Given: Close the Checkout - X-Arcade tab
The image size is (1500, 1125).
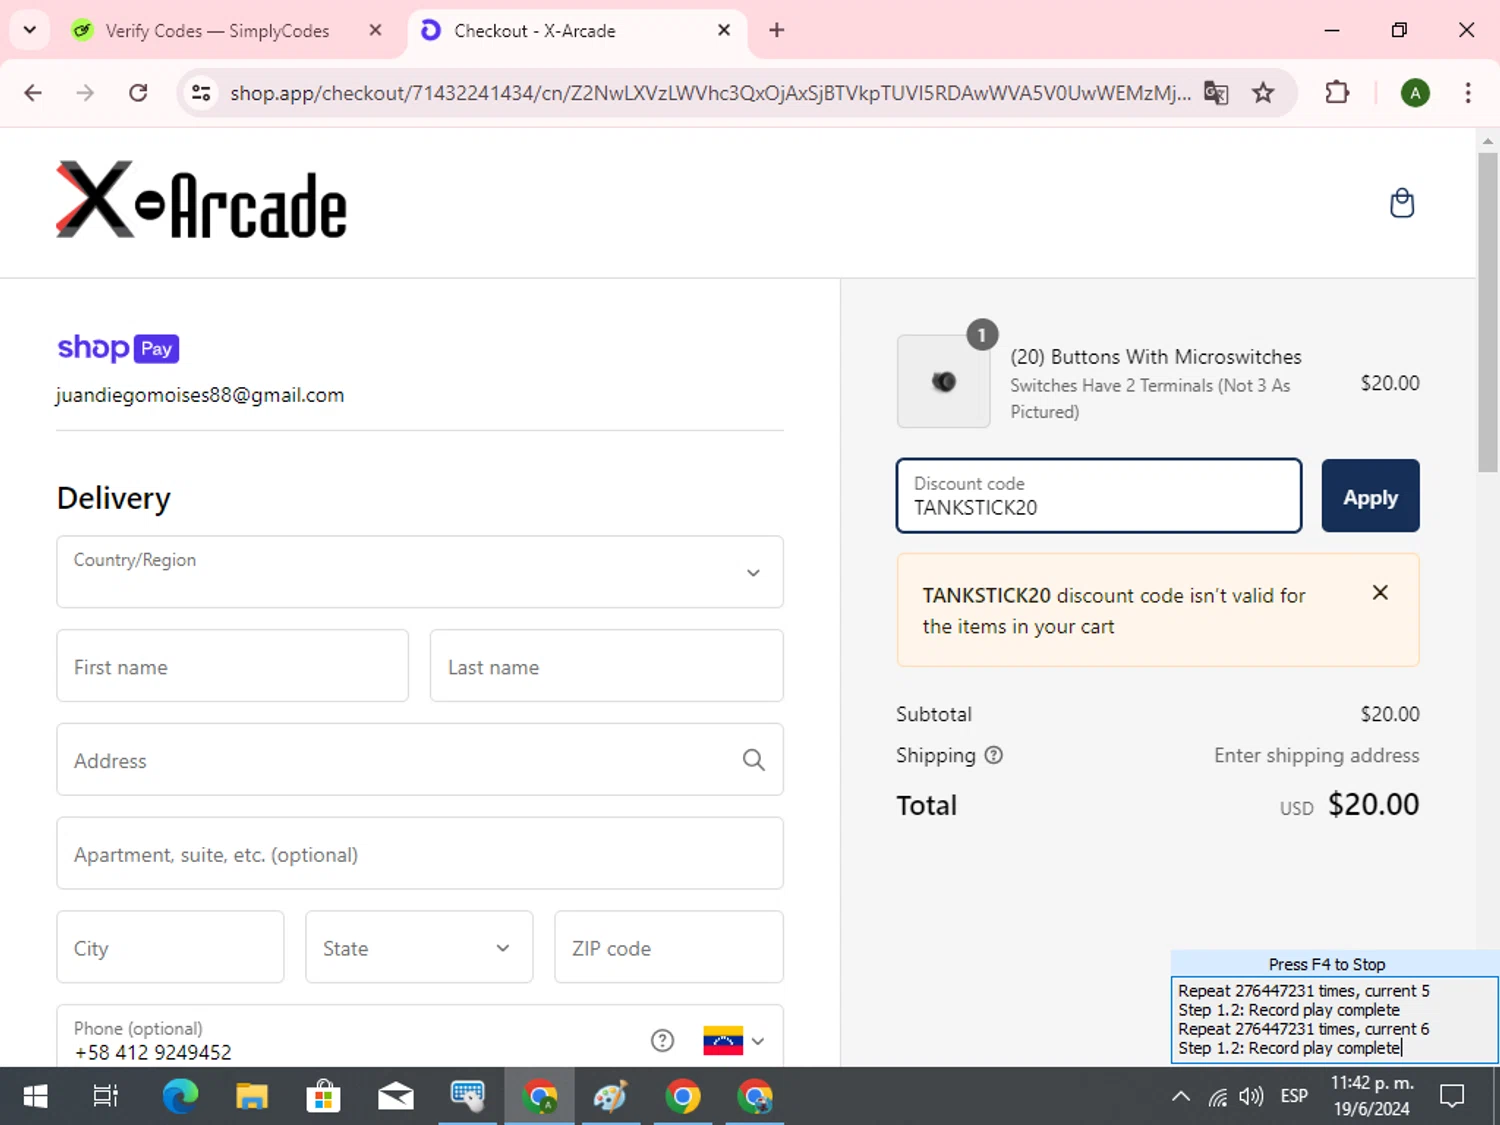Looking at the screenshot, I should pyautogui.click(x=724, y=30).
